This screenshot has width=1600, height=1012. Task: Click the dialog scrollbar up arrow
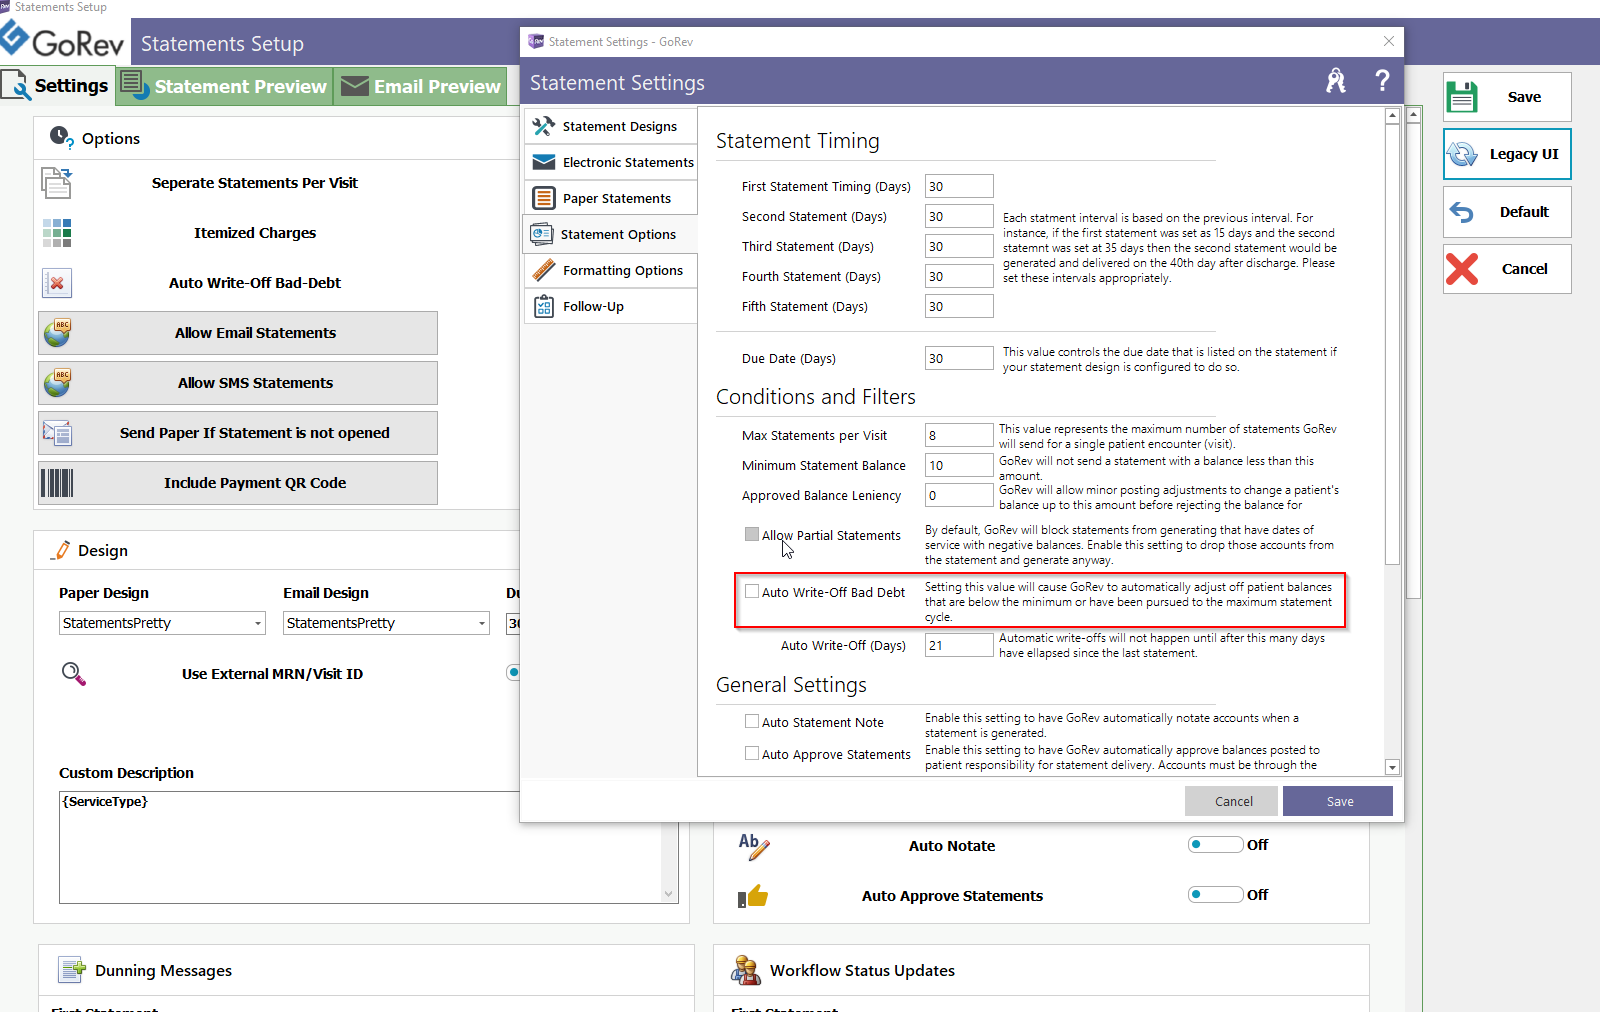tap(1392, 116)
